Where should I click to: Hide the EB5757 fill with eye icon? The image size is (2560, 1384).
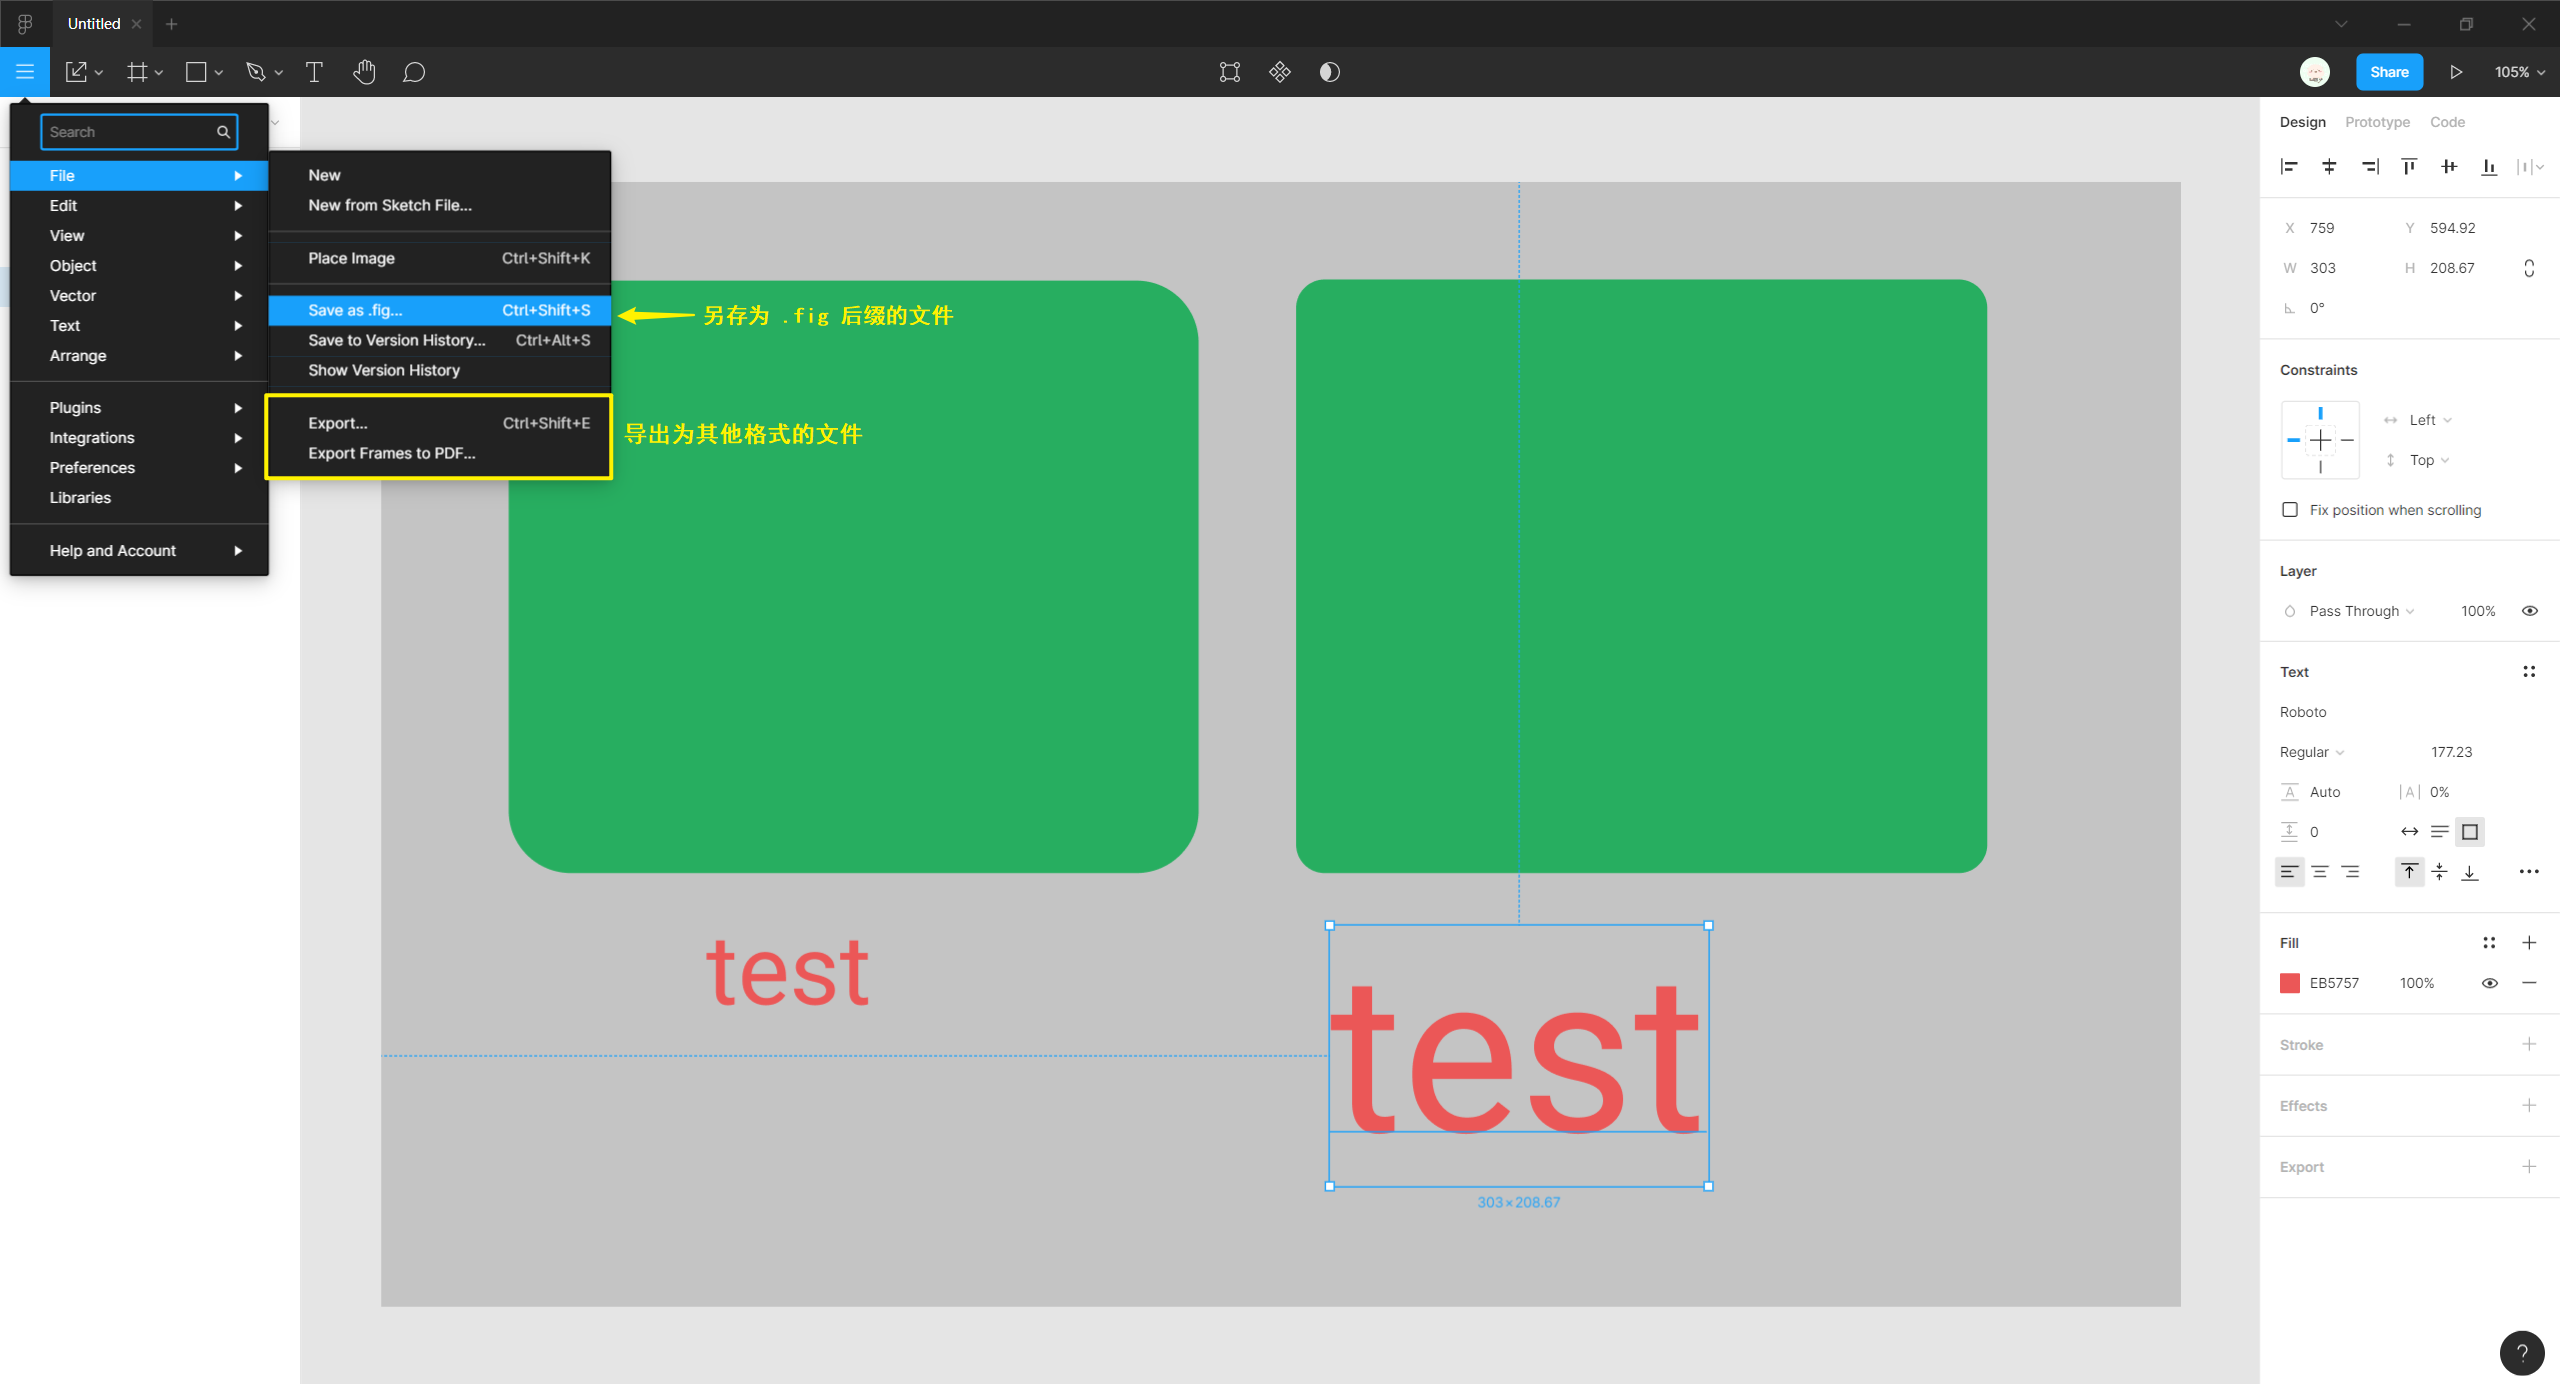(2489, 983)
